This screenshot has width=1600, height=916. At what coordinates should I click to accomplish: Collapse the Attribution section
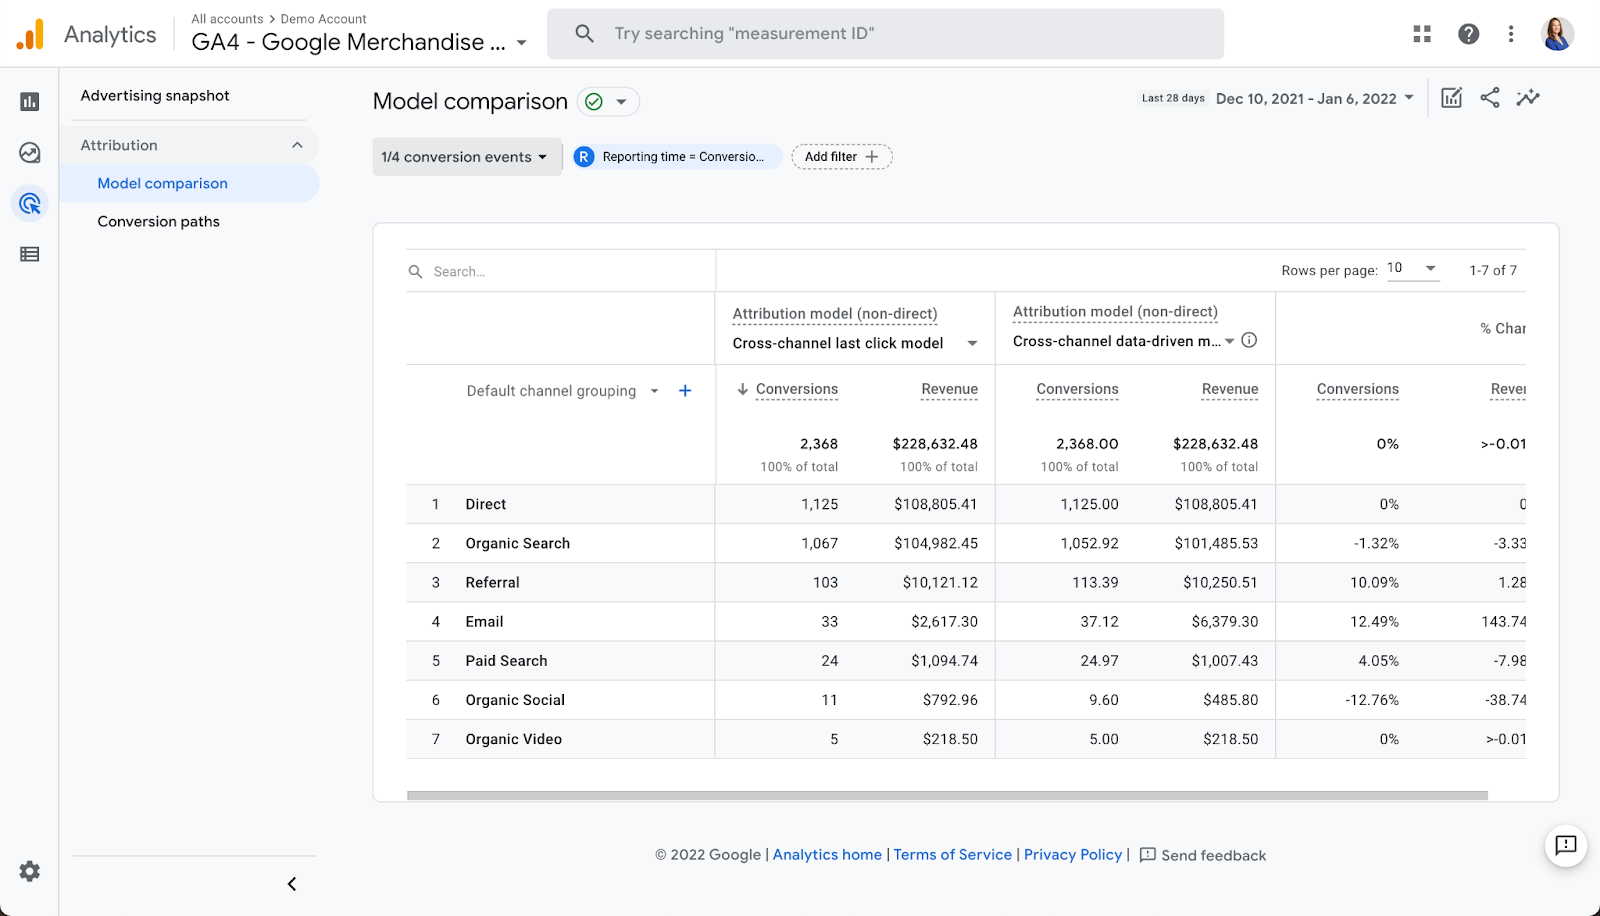click(x=297, y=145)
